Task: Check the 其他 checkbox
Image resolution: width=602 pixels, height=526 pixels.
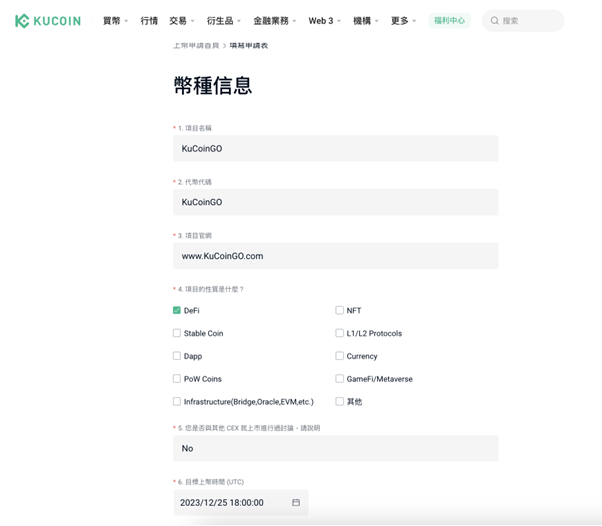Action: click(x=339, y=402)
